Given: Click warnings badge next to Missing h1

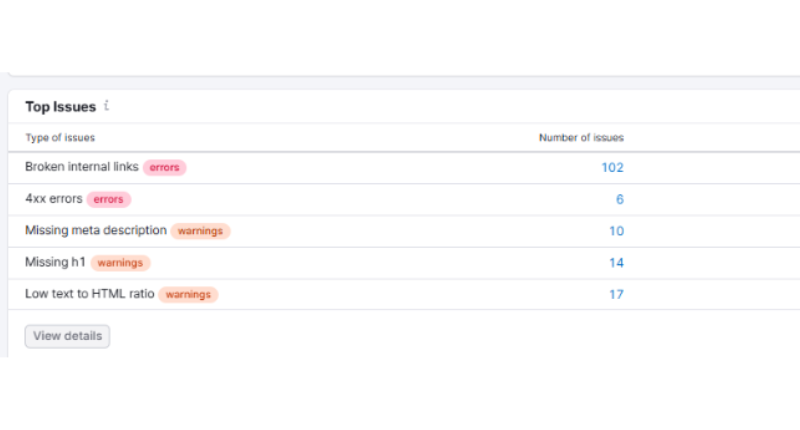Looking at the screenshot, I should 121,263.
